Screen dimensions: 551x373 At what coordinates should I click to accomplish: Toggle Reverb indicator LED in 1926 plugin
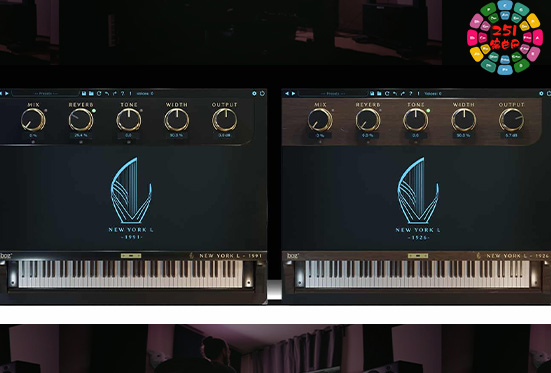(381, 111)
